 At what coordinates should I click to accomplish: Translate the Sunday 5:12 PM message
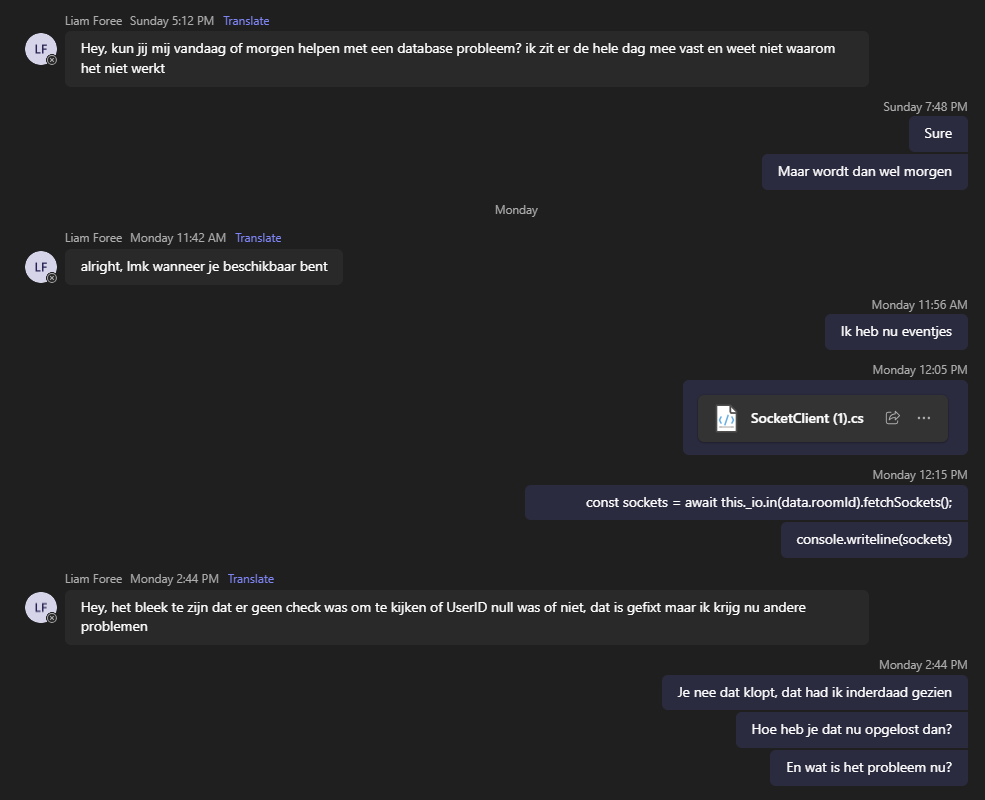point(246,21)
